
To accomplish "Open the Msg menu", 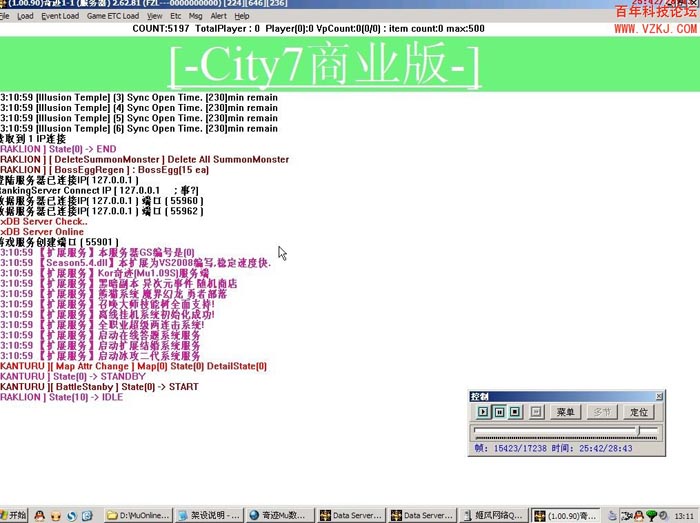I will tap(194, 16).
